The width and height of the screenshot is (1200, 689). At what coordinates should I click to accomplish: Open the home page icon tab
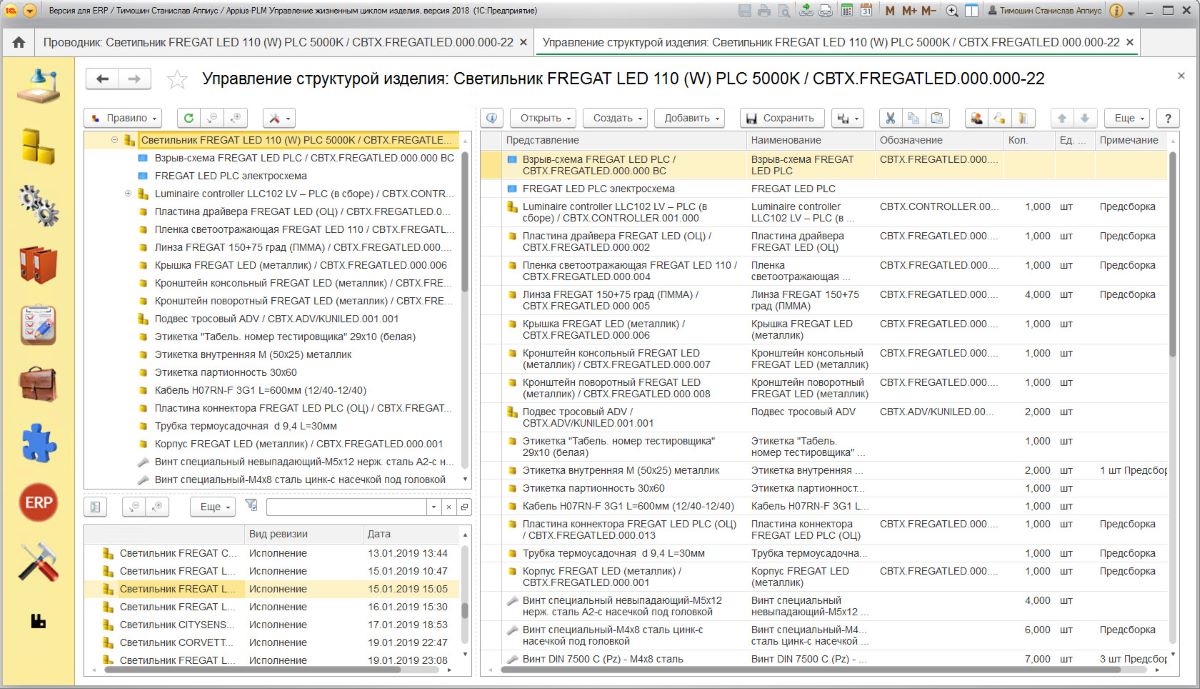pyautogui.click(x=17, y=43)
